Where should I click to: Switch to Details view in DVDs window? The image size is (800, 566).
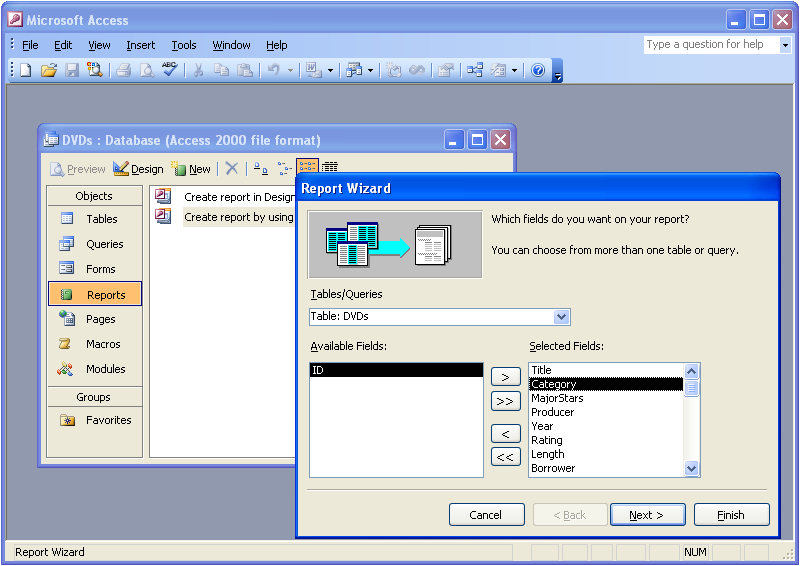coord(330,167)
